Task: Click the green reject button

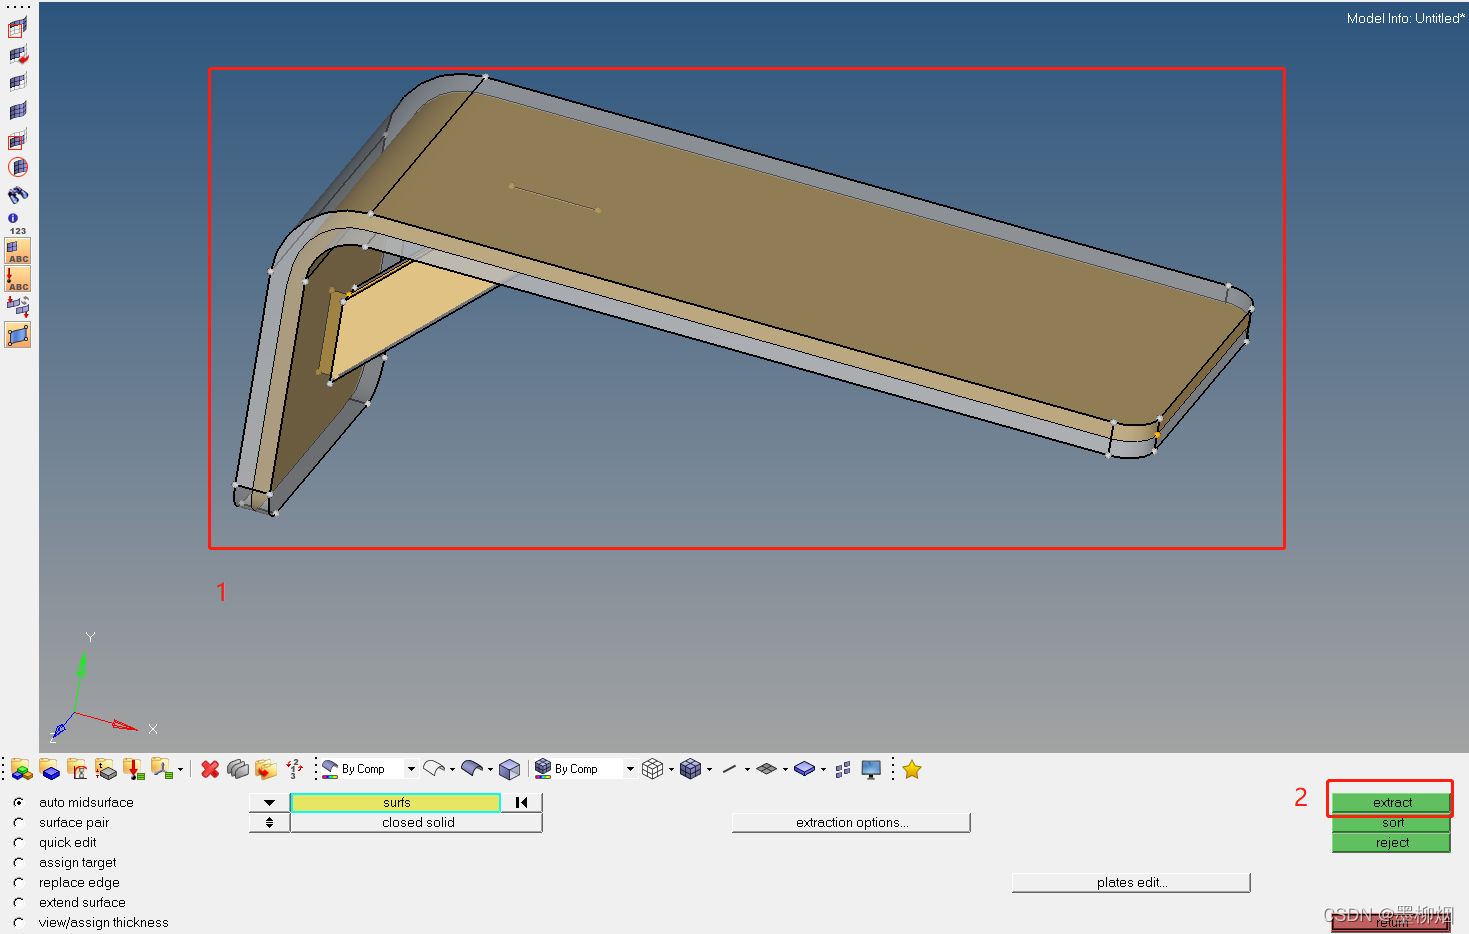Action: pyautogui.click(x=1391, y=843)
